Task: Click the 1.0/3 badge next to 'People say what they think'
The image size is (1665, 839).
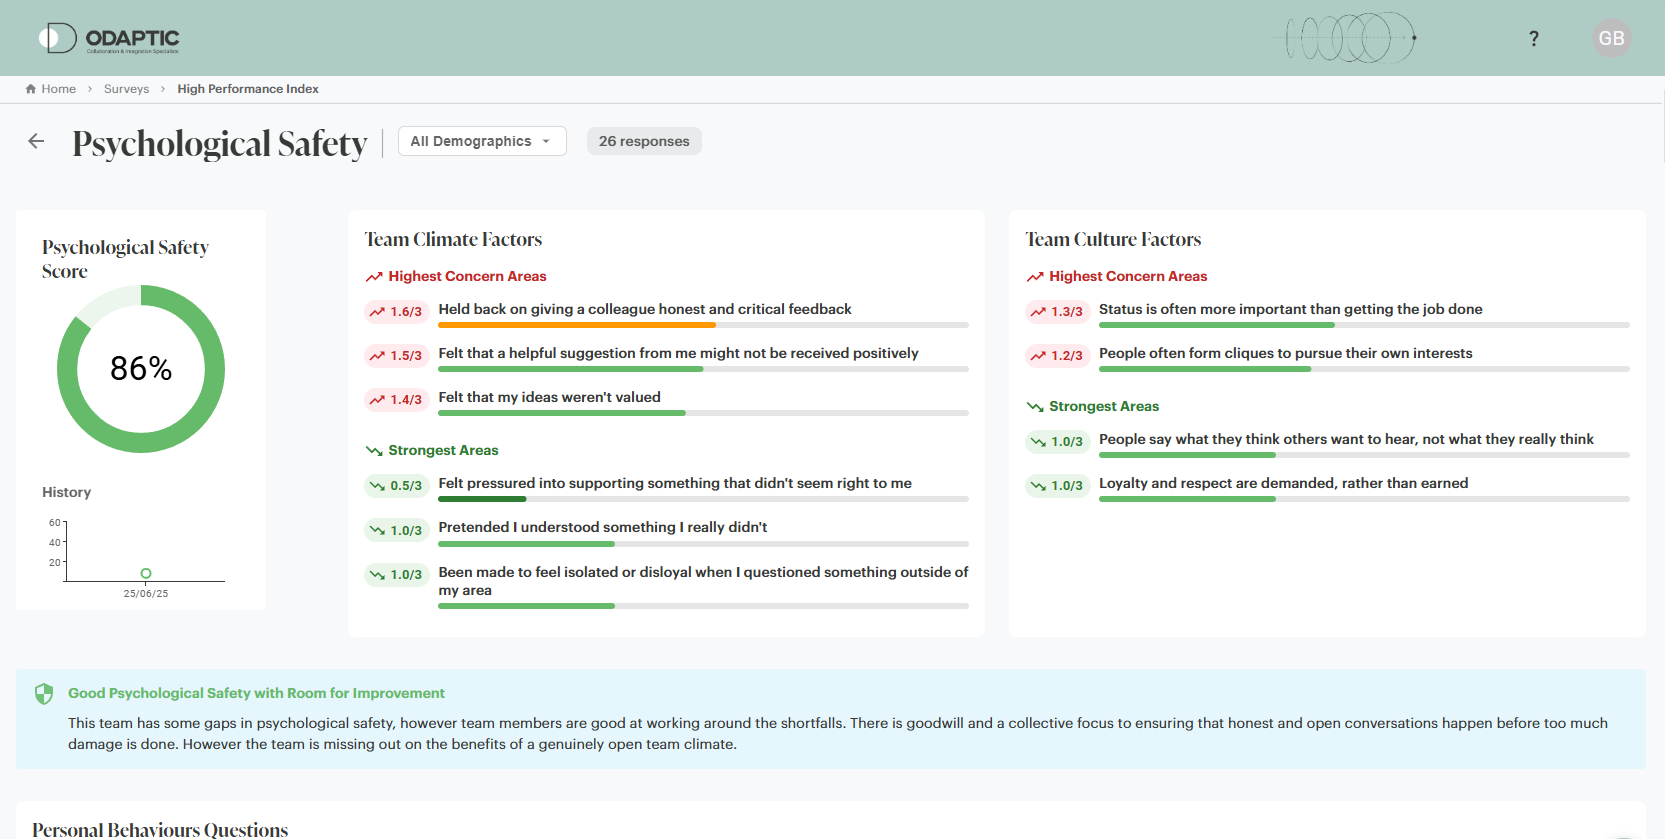Action: [x=1057, y=442]
